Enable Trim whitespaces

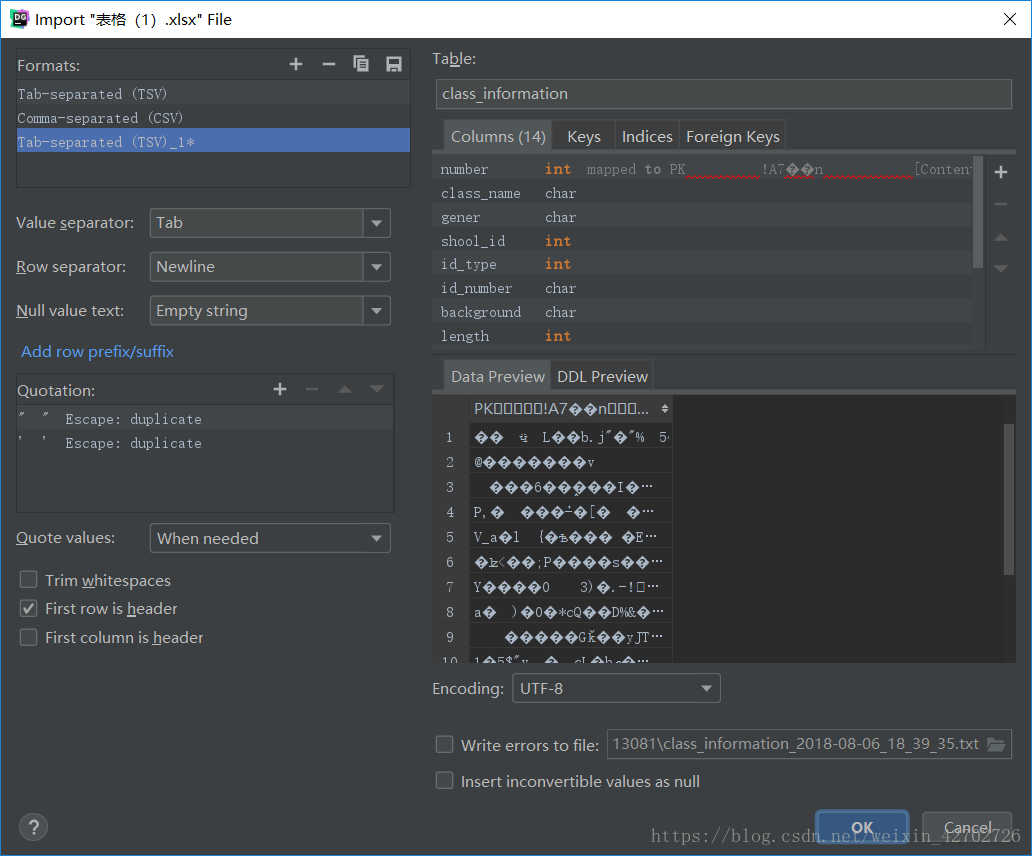point(28,580)
